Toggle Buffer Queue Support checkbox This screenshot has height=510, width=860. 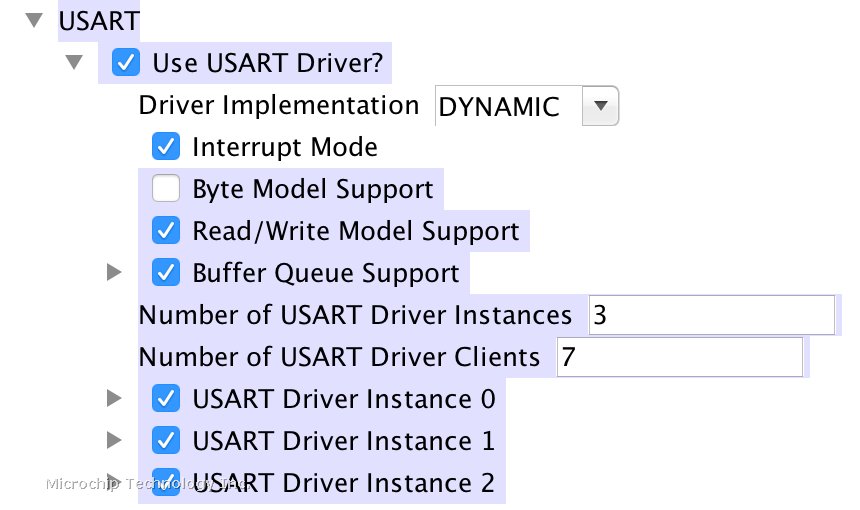(x=165, y=273)
